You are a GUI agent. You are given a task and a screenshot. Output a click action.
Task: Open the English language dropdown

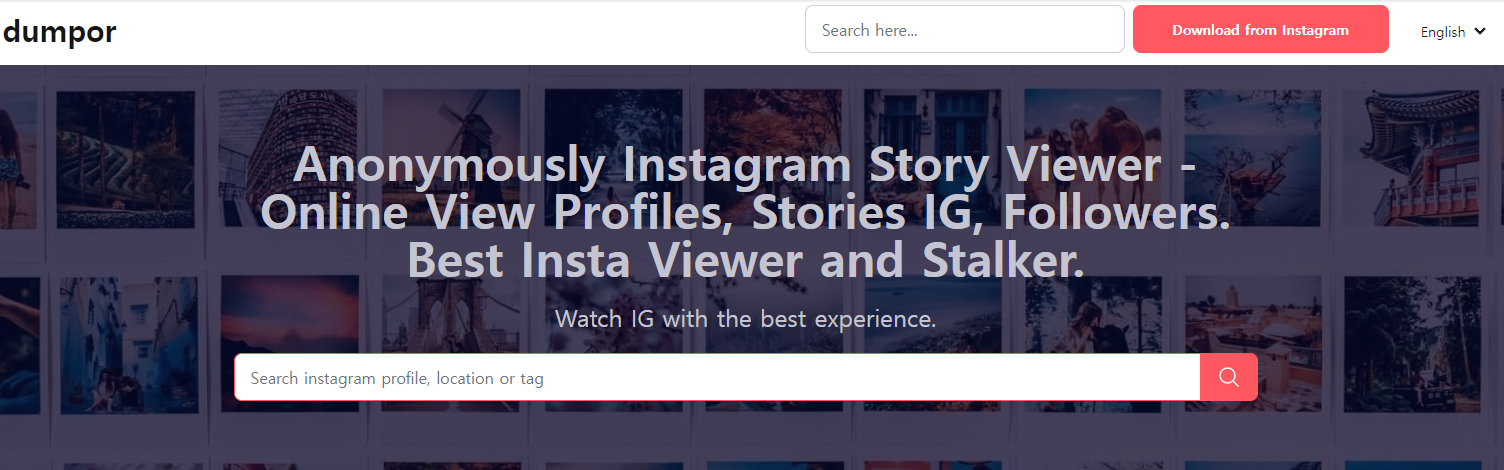point(1453,32)
